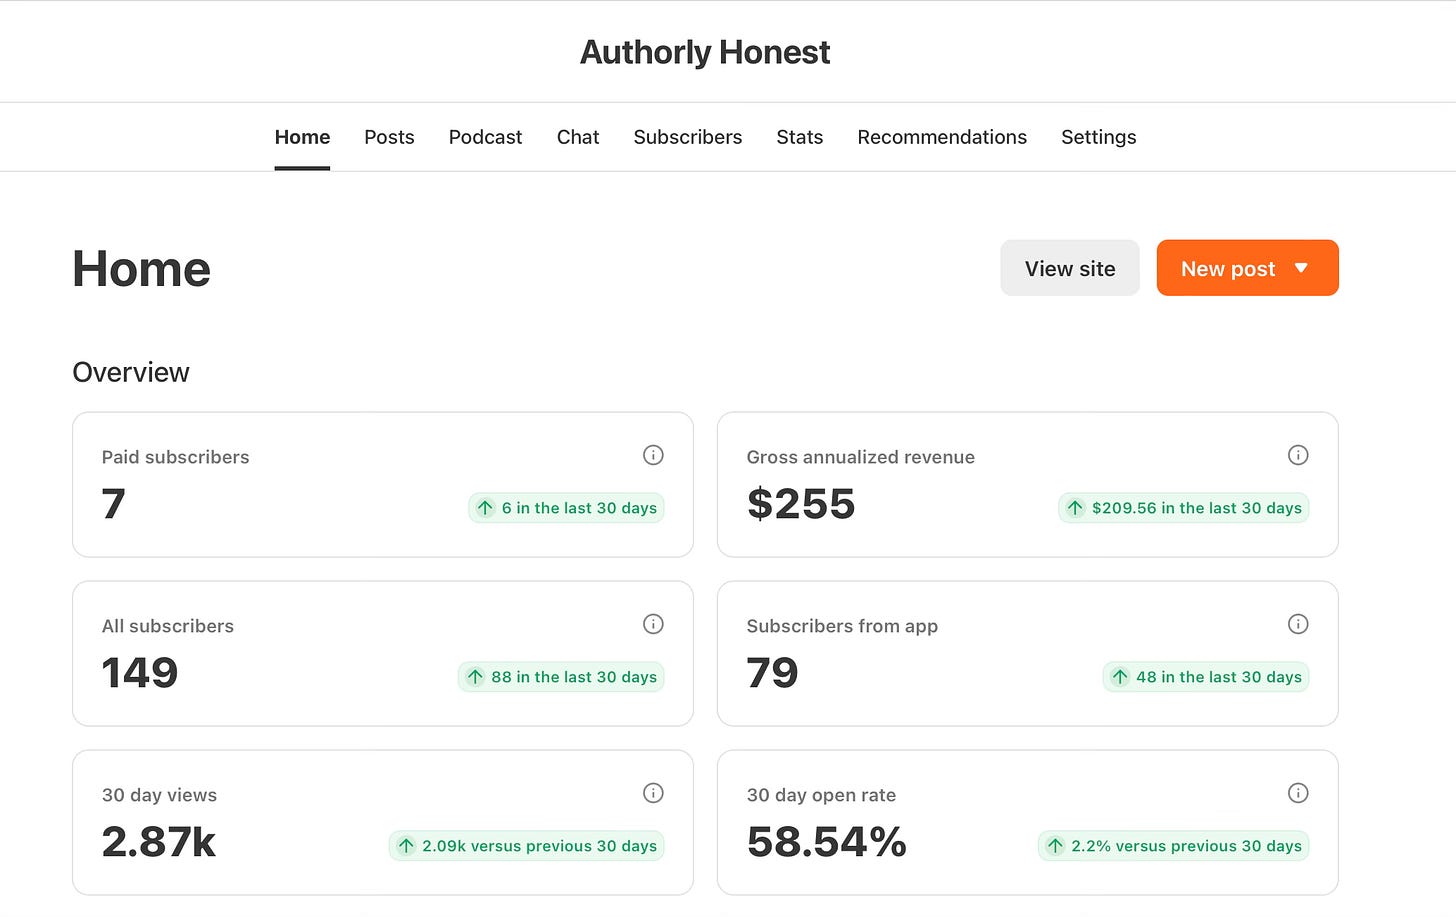Click the up-arrow icon in the '6 in the last 30 days' badge

[485, 508]
